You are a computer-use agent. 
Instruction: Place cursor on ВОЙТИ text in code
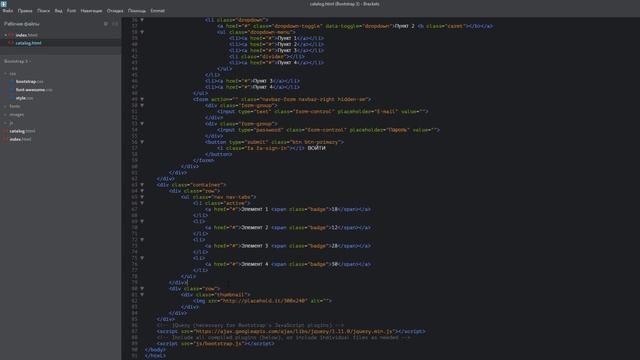[316, 148]
